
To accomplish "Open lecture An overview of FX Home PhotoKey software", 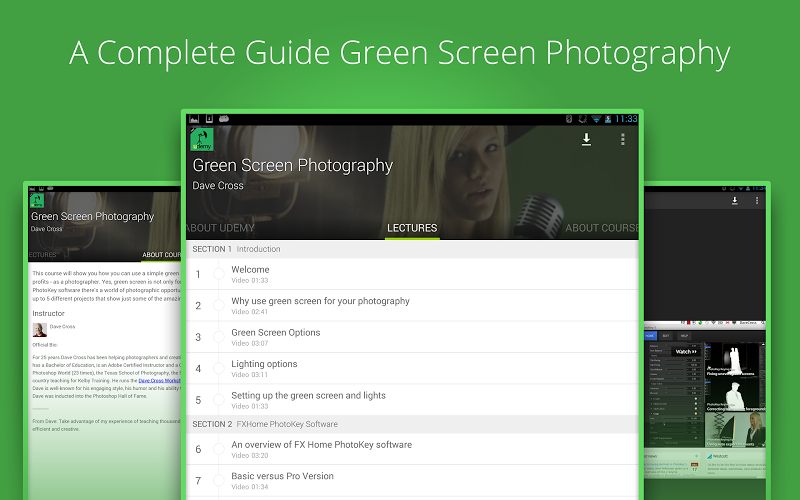I will (x=412, y=449).
